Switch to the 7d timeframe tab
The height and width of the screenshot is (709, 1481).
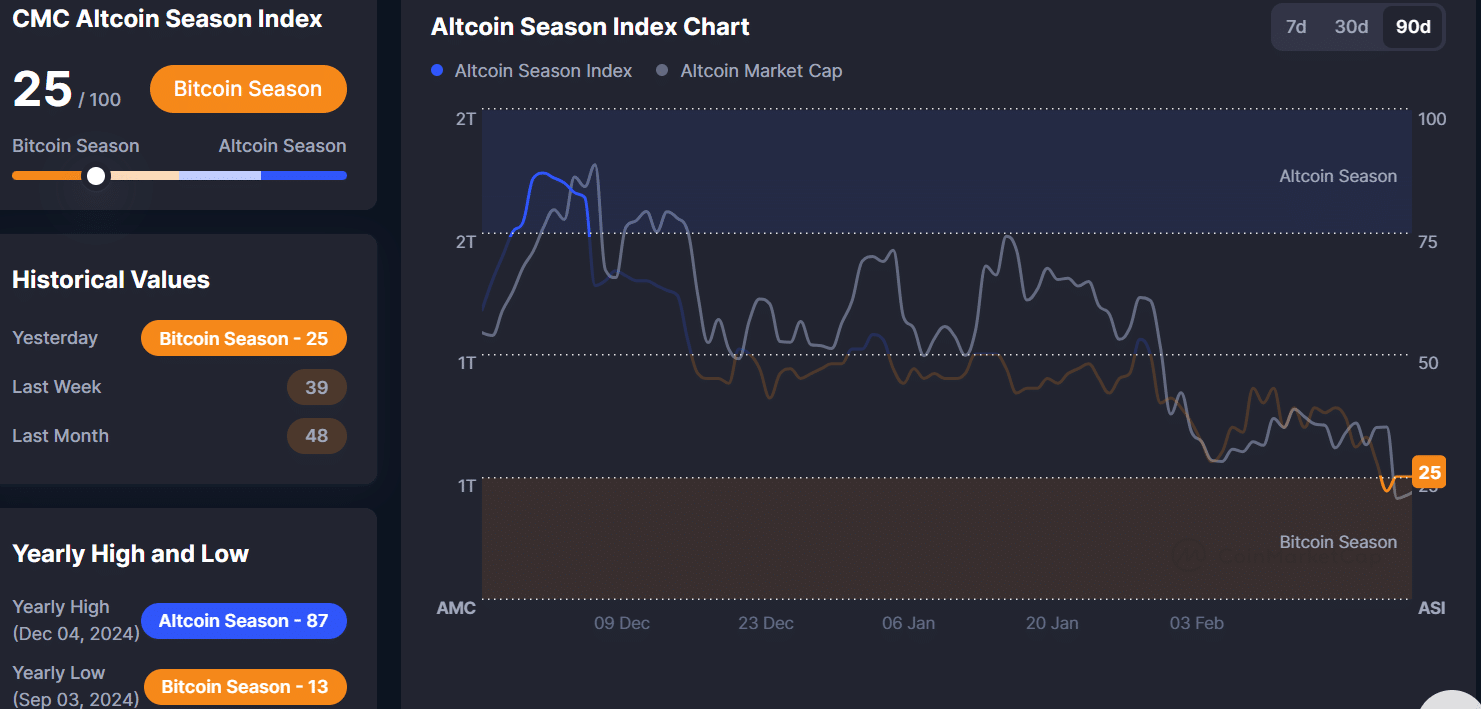pyautogui.click(x=1296, y=27)
